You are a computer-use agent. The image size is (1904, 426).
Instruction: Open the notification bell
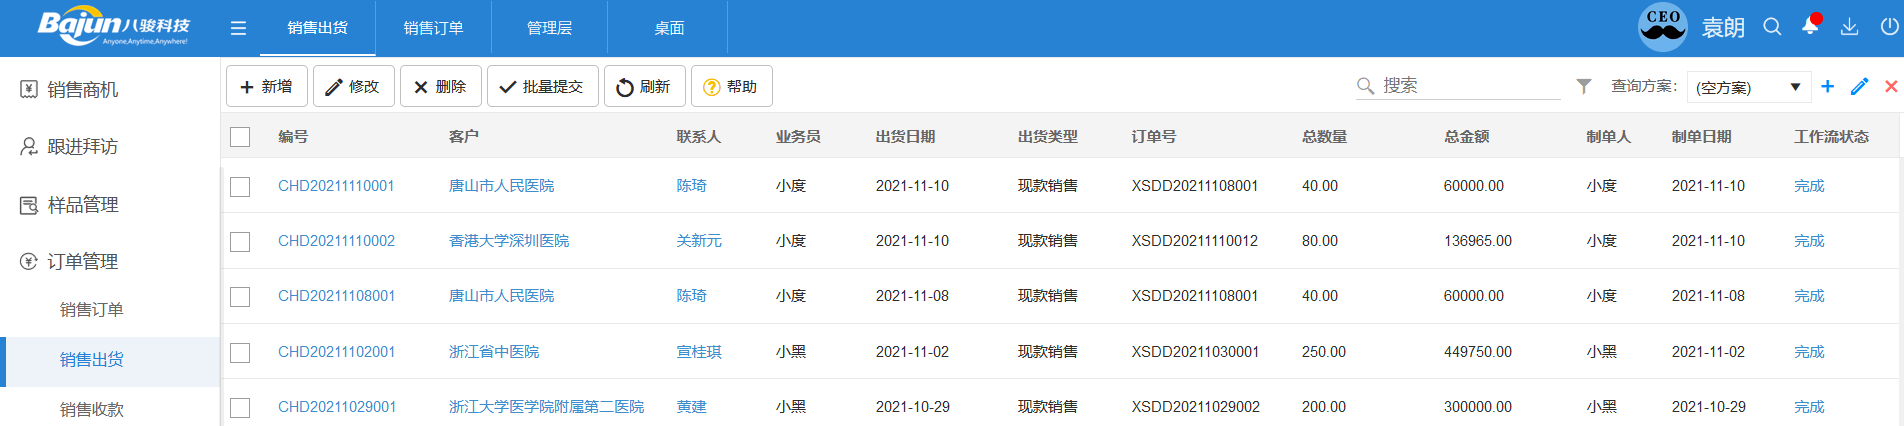[1810, 27]
